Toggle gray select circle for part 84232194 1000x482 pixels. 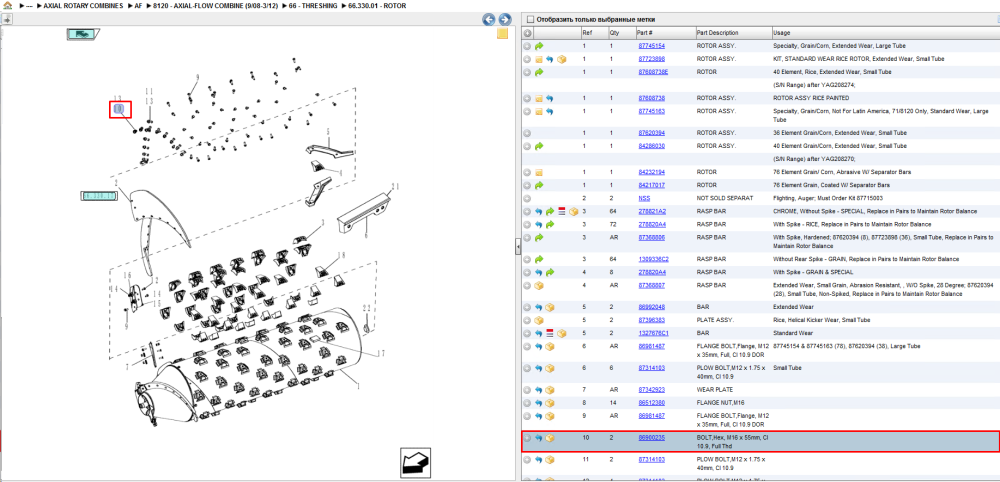pos(527,172)
